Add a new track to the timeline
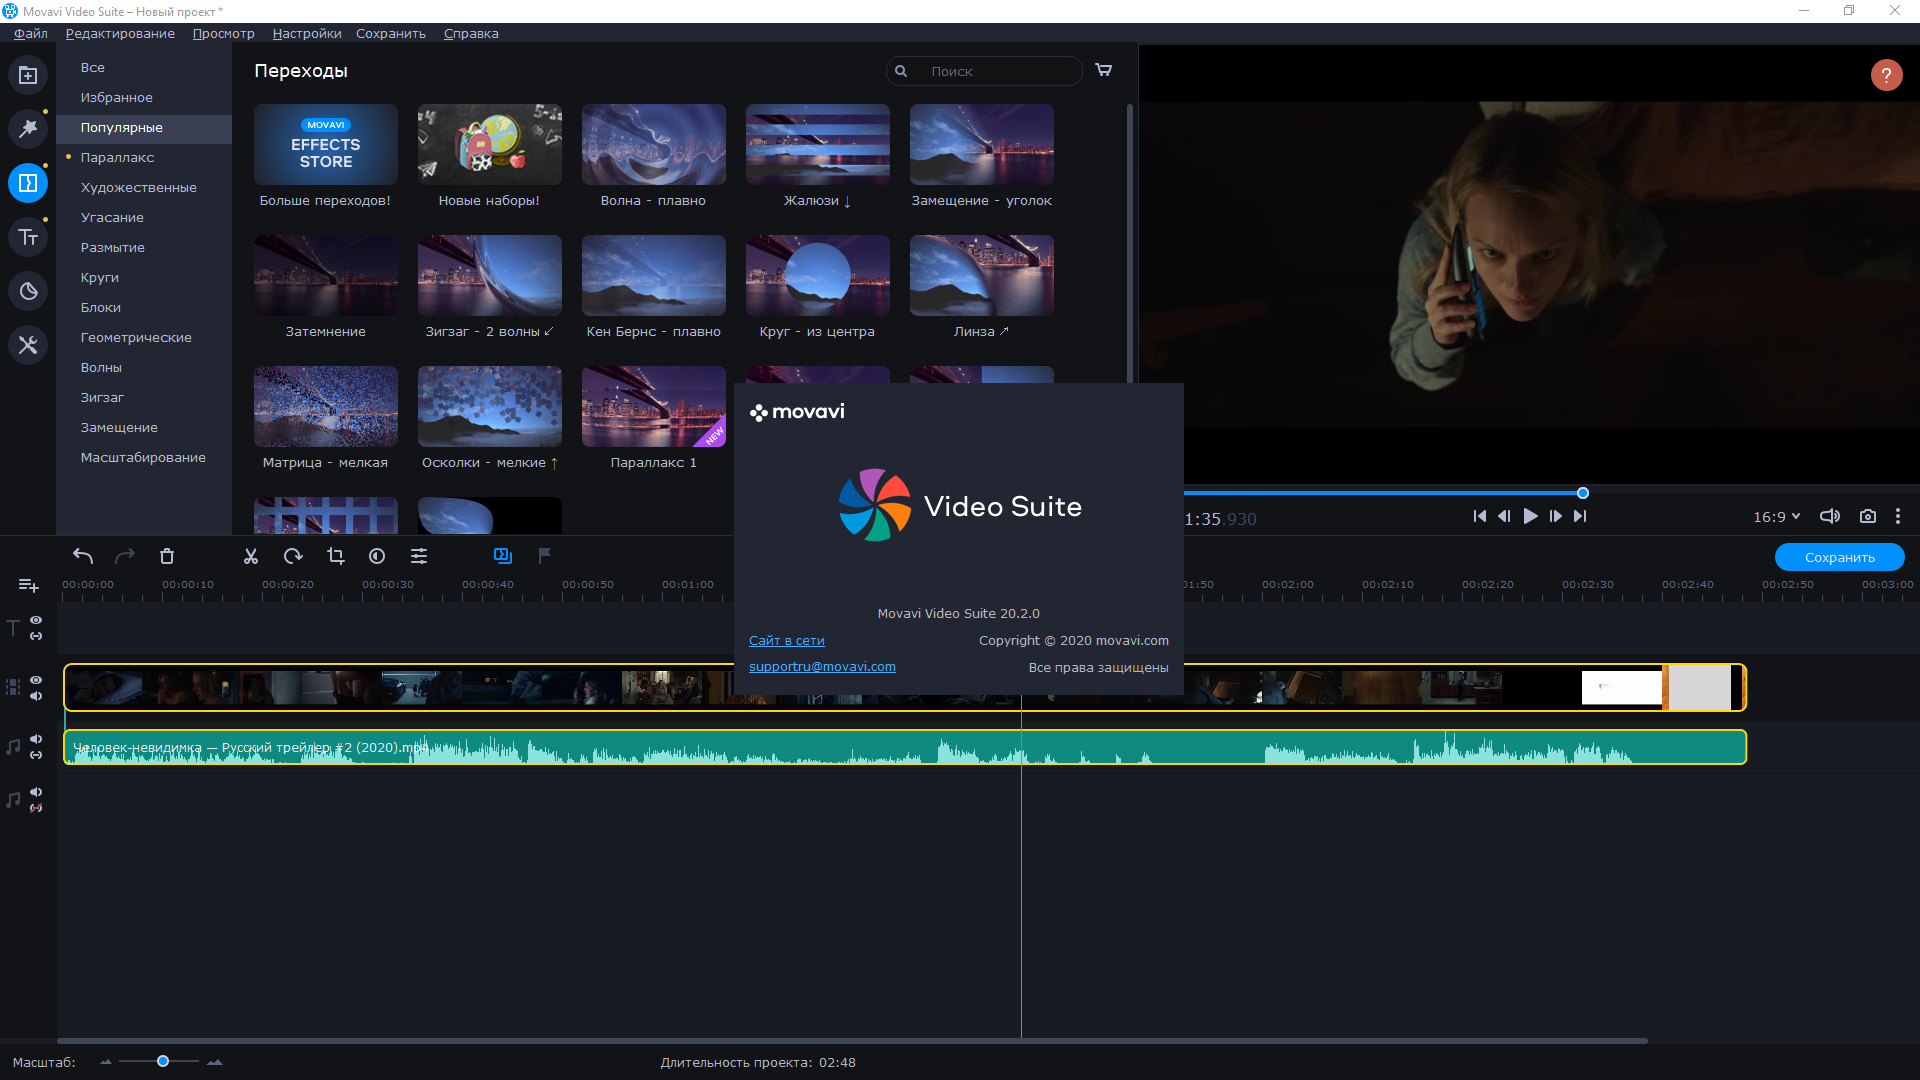 tap(28, 585)
